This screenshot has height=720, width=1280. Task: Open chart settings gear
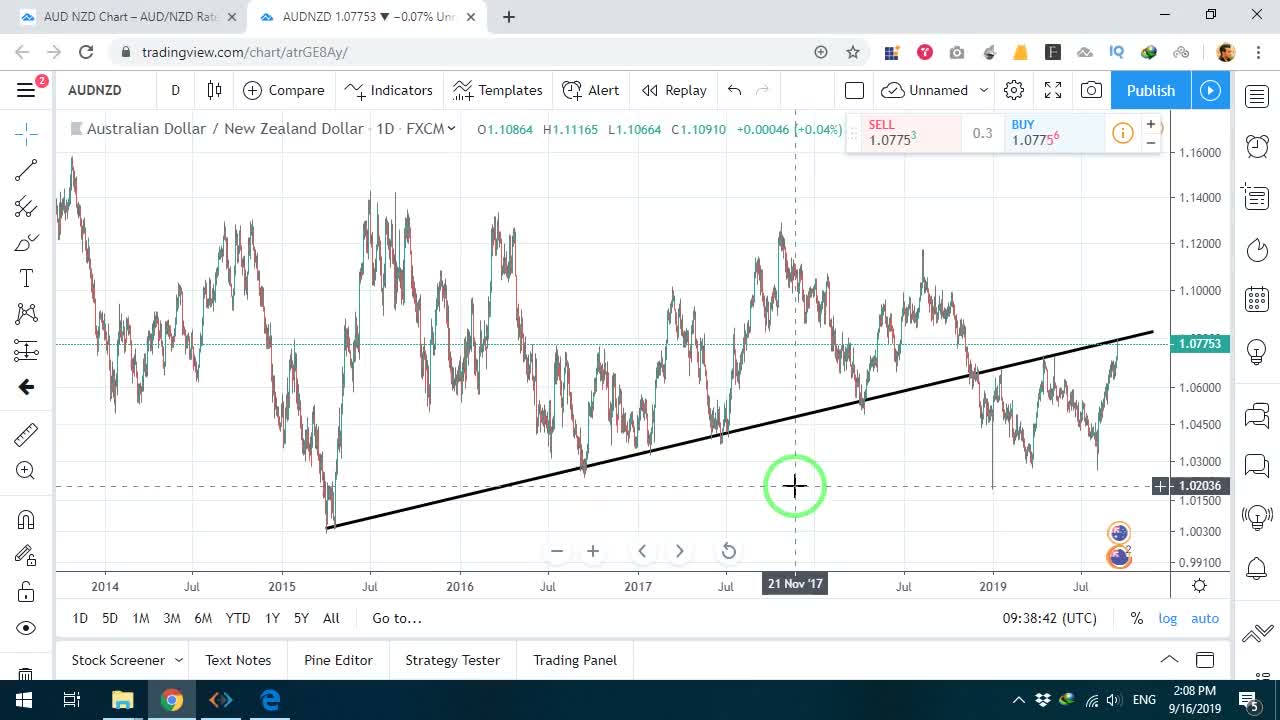pyautogui.click(x=1014, y=90)
